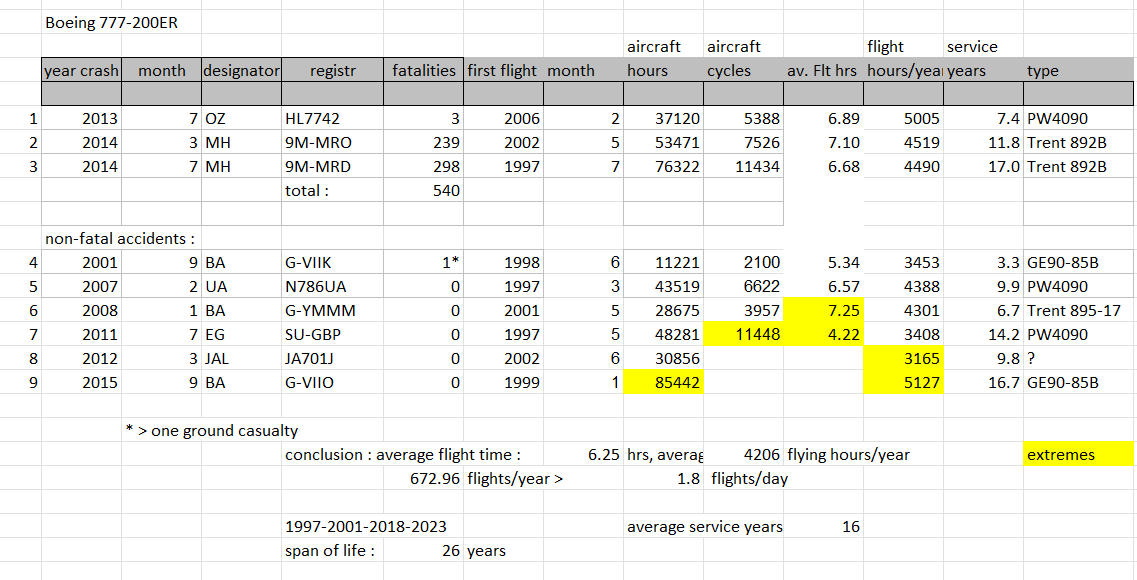Select aircraft hours cell 53471
The image size is (1137, 580).
point(663,142)
